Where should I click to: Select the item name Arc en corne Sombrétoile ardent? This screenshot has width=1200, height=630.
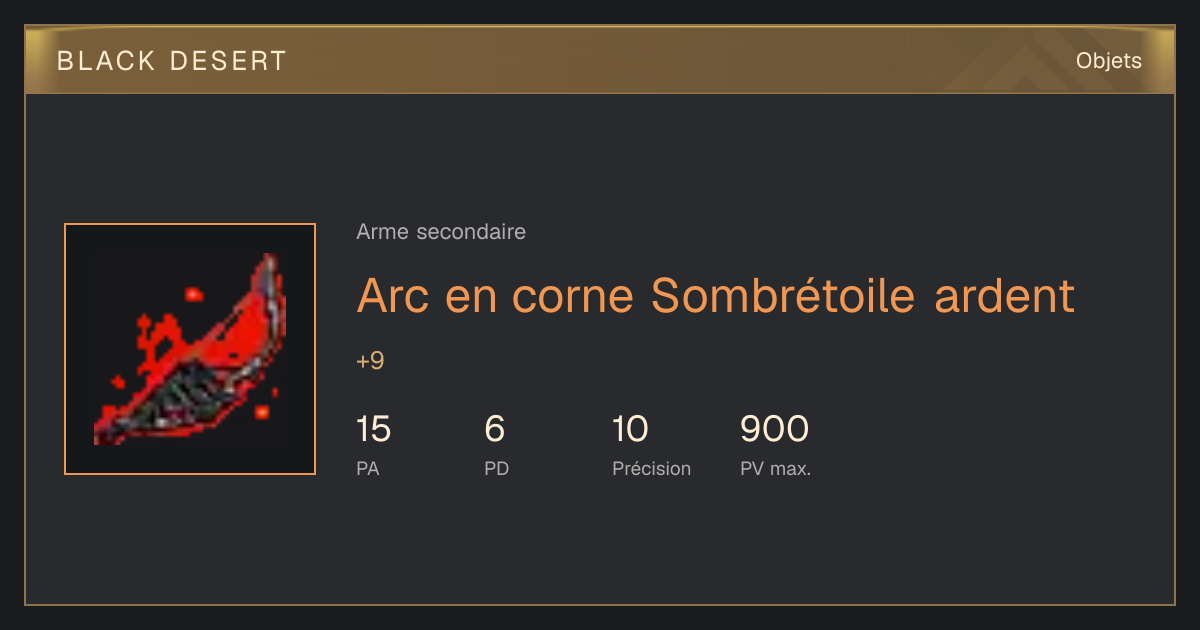[715, 296]
